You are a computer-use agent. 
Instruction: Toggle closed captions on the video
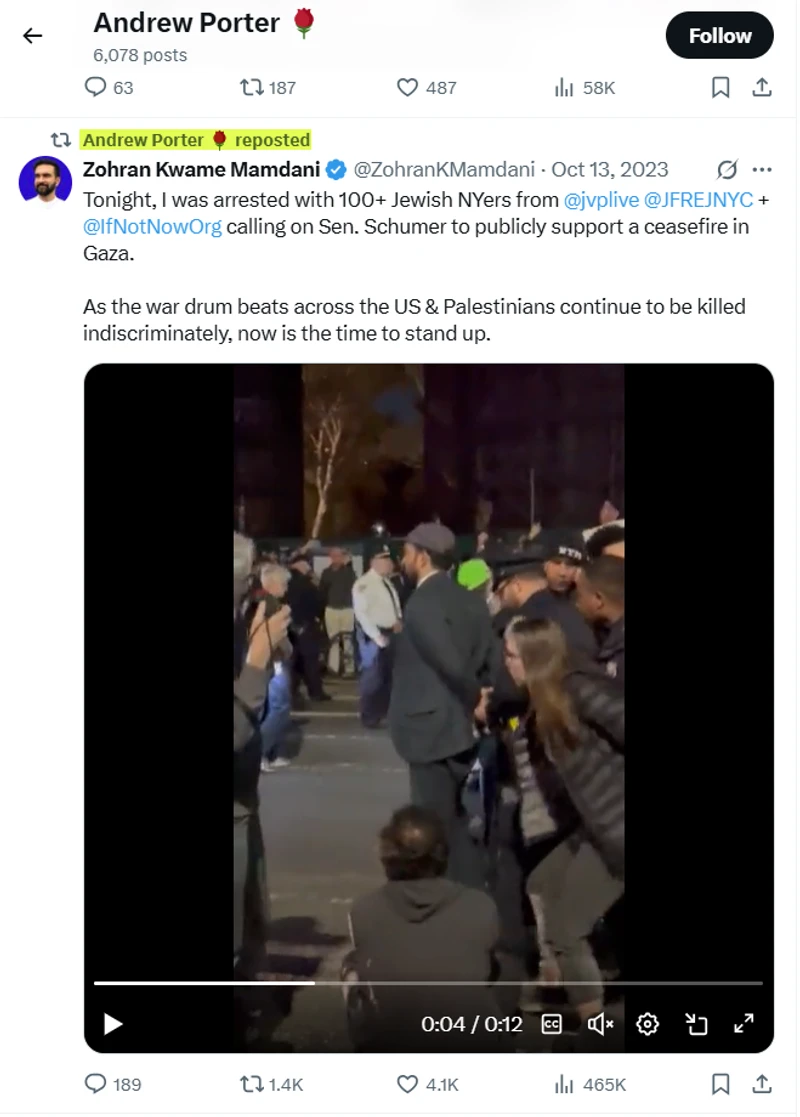[x=551, y=1024]
